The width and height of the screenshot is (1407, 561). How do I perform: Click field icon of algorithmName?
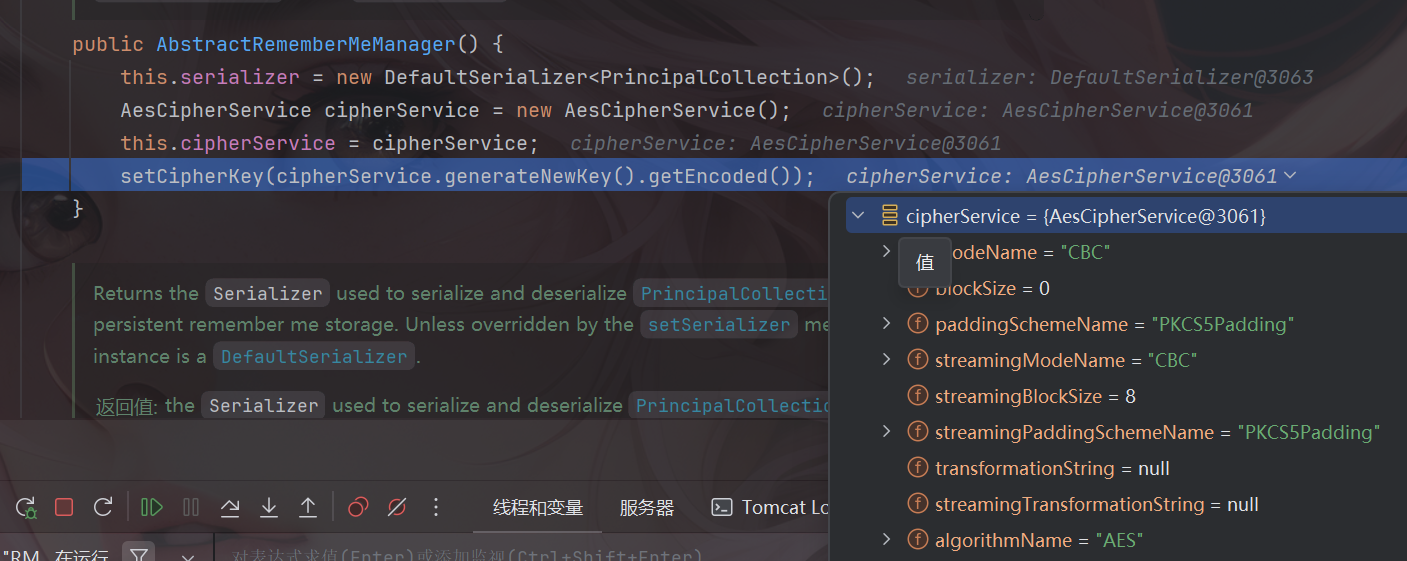(916, 540)
